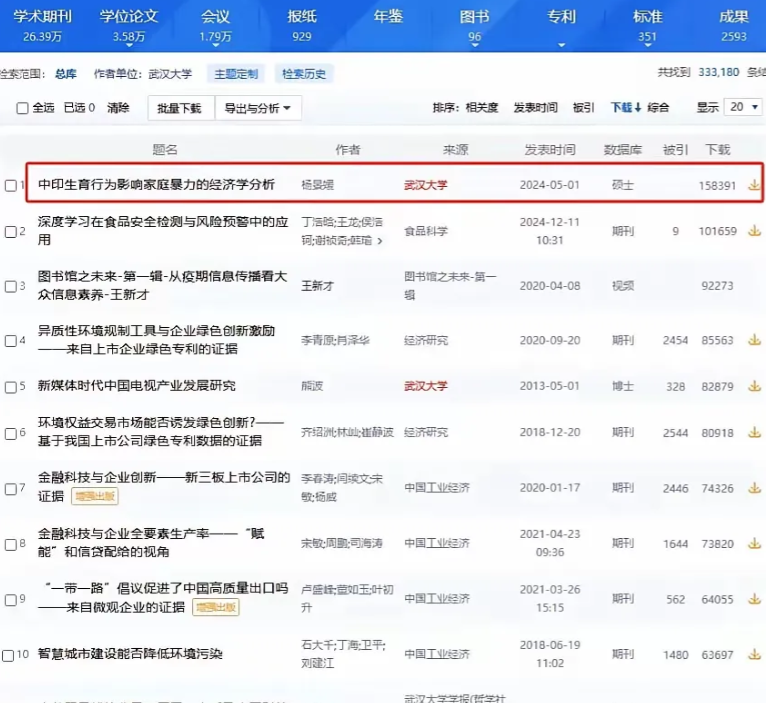Click the 题名 column header

tap(165, 149)
